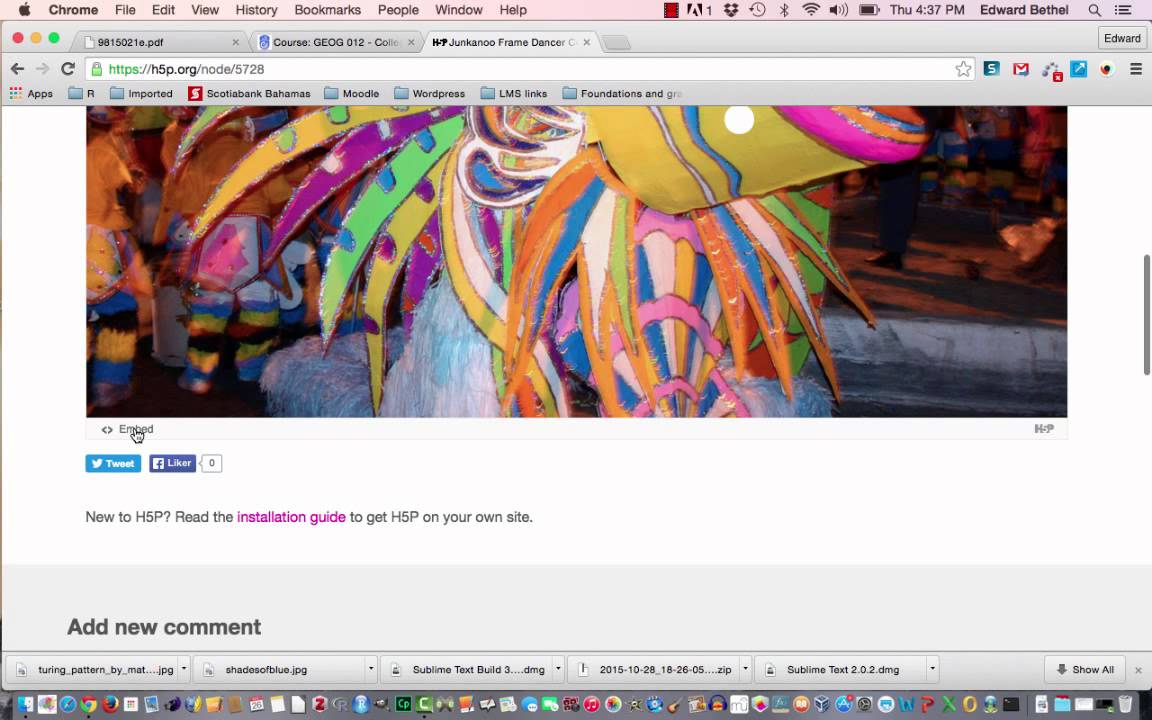
Task: Open the LMS links bookmarks folder
Action: click(x=514, y=93)
